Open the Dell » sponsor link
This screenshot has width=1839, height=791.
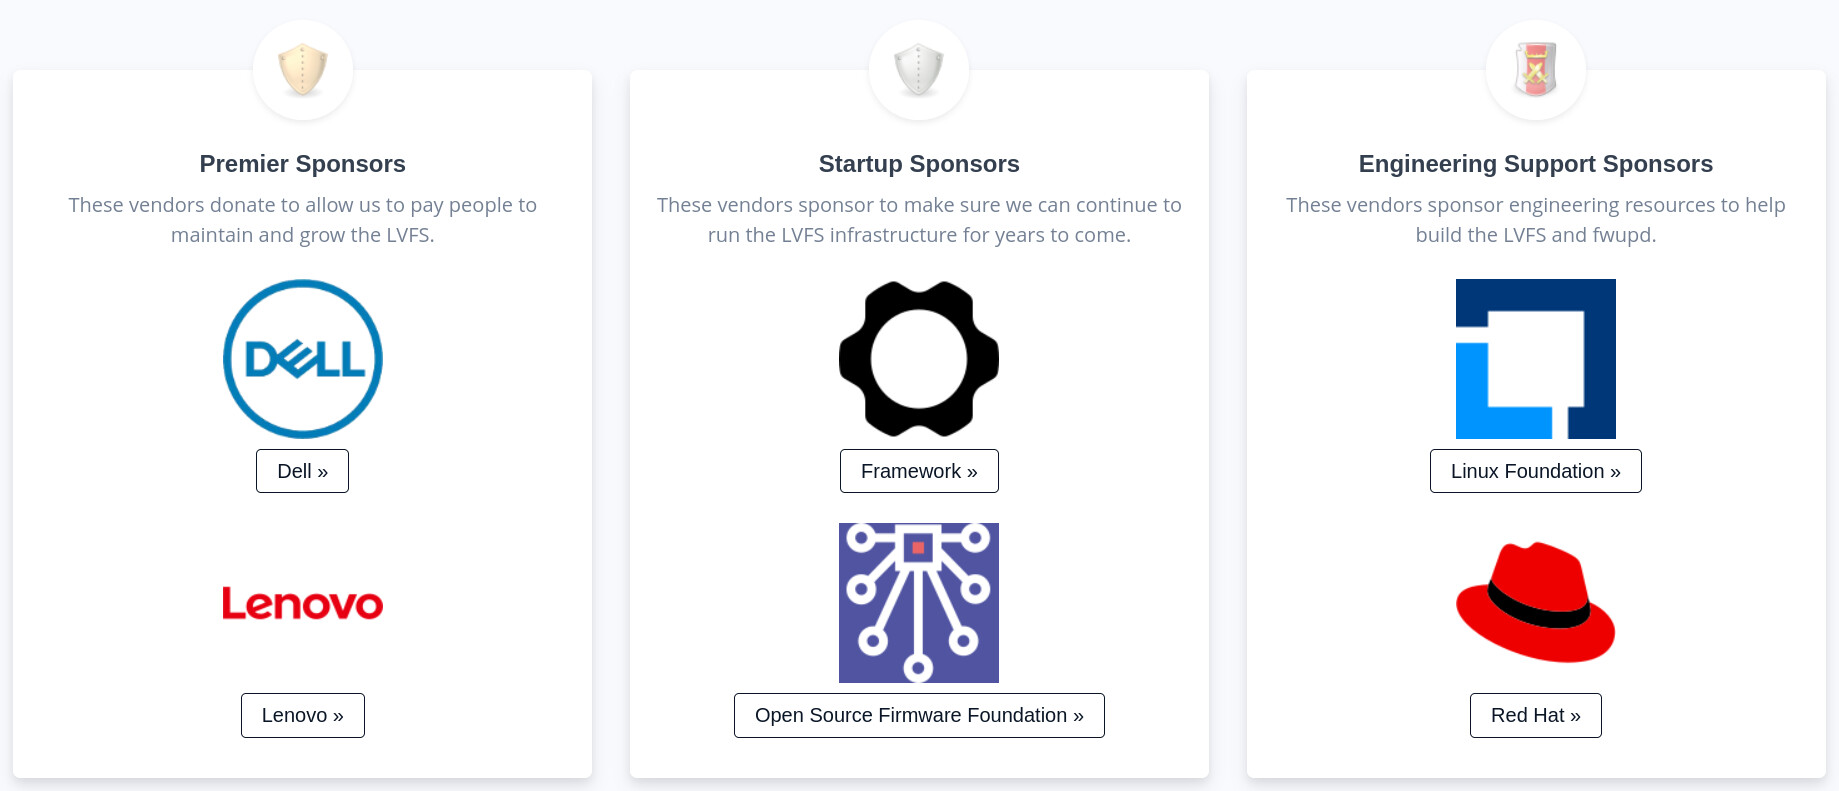click(302, 471)
